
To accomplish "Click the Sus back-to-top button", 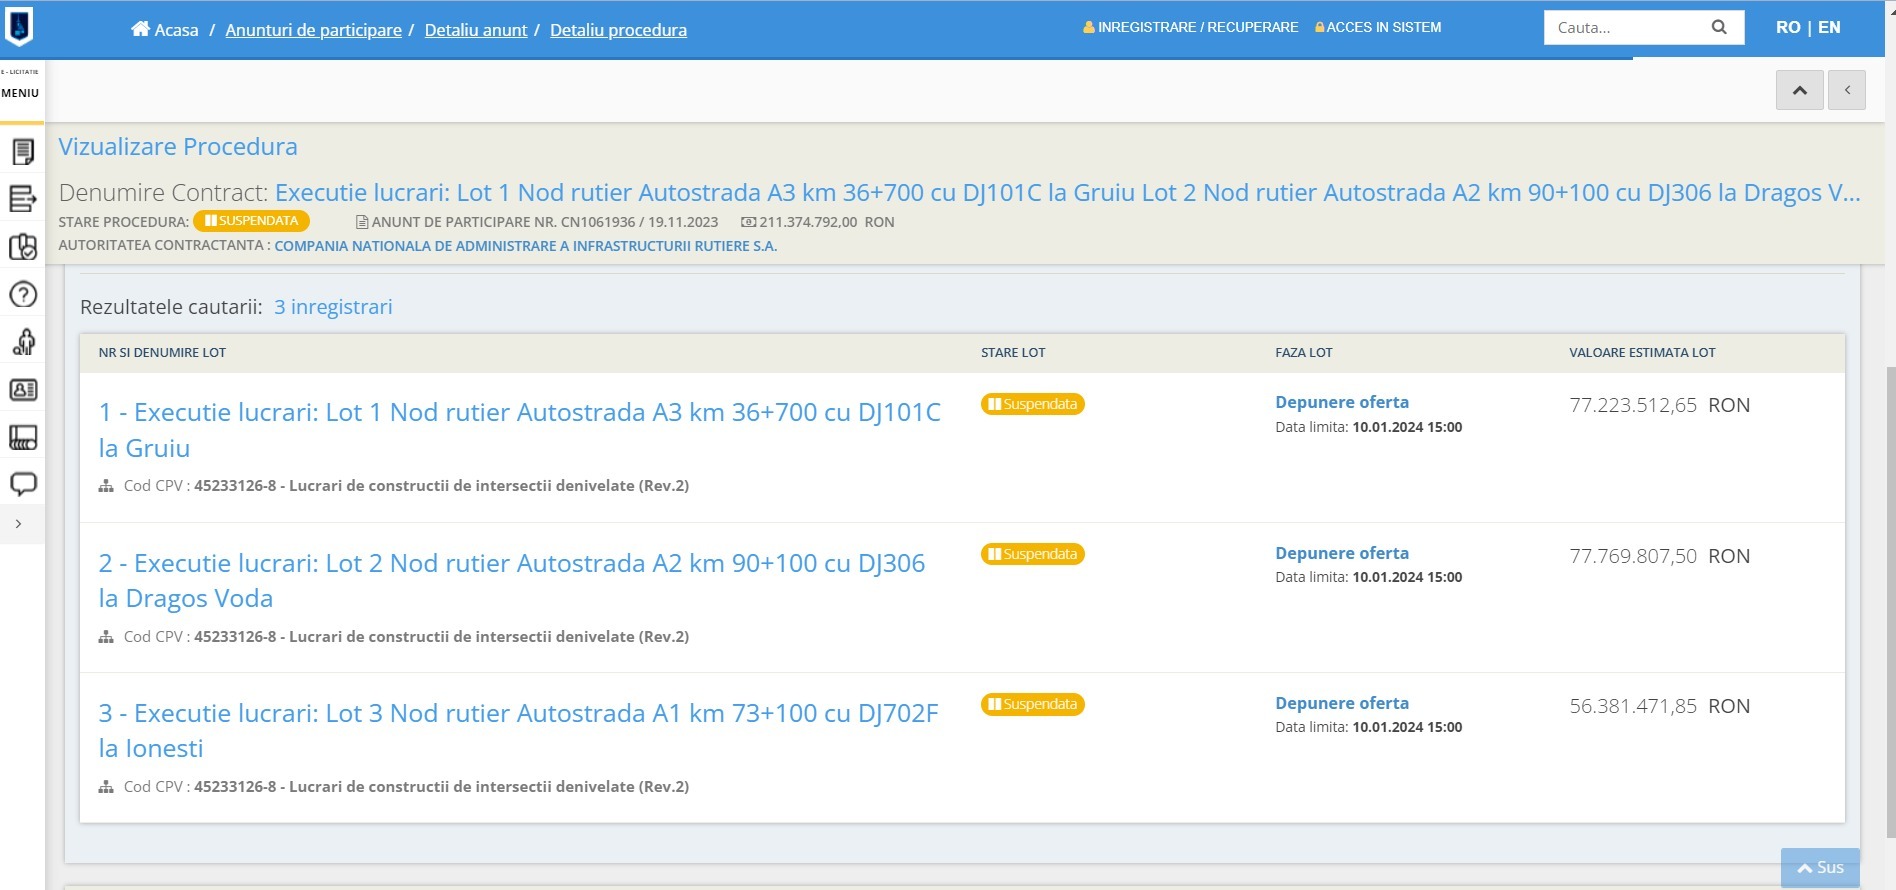I will point(1820,868).
